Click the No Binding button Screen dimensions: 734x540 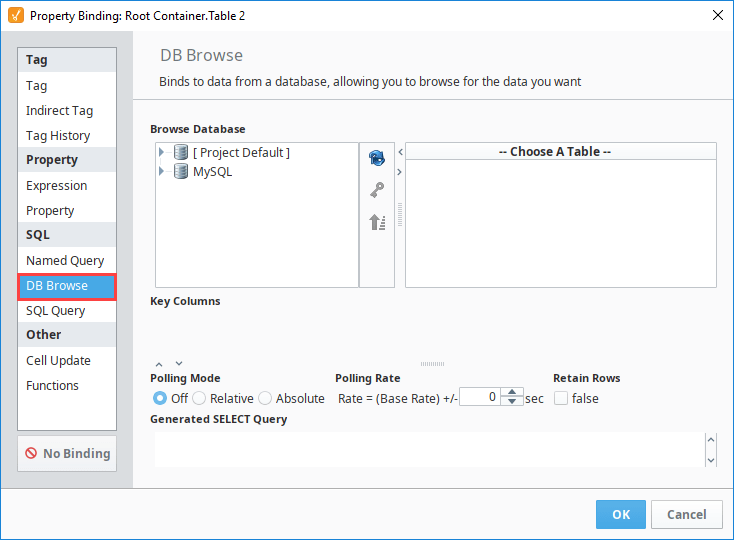(x=67, y=453)
